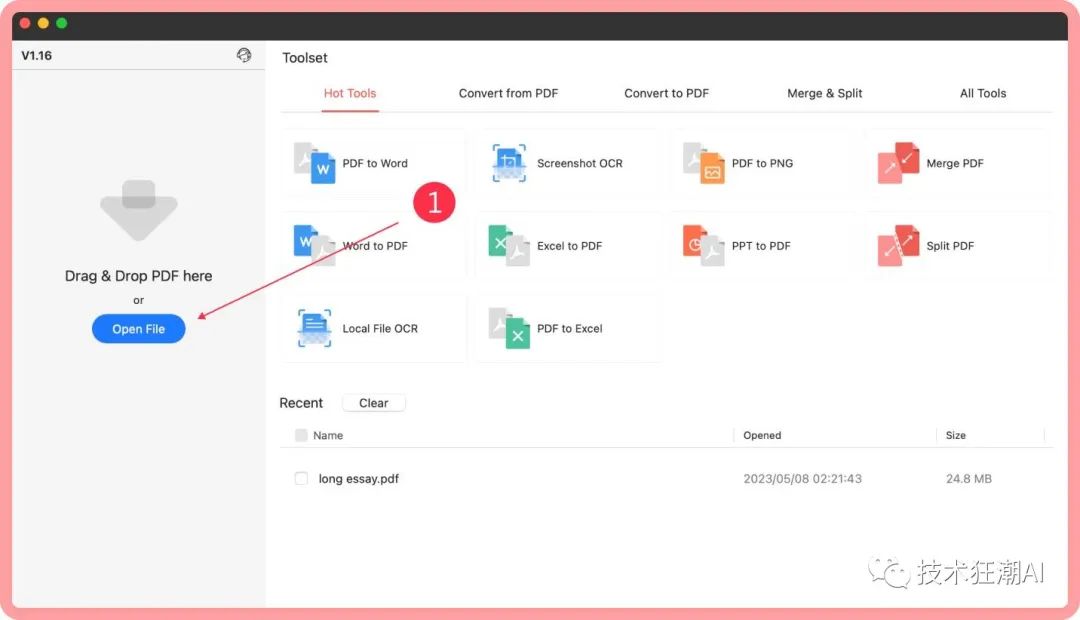Click the Screenshot OCR label
The image size is (1080, 620).
(x=579, y=163)
